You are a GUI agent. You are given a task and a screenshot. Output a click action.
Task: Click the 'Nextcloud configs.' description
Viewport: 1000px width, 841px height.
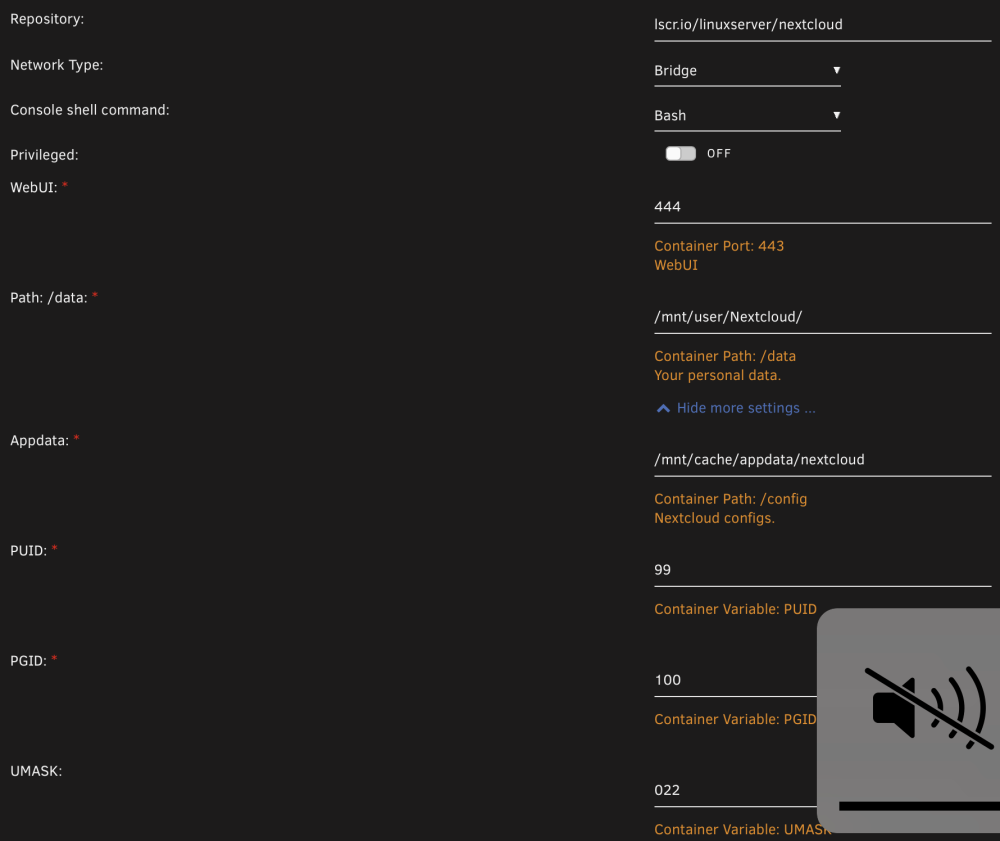[714, 518]
